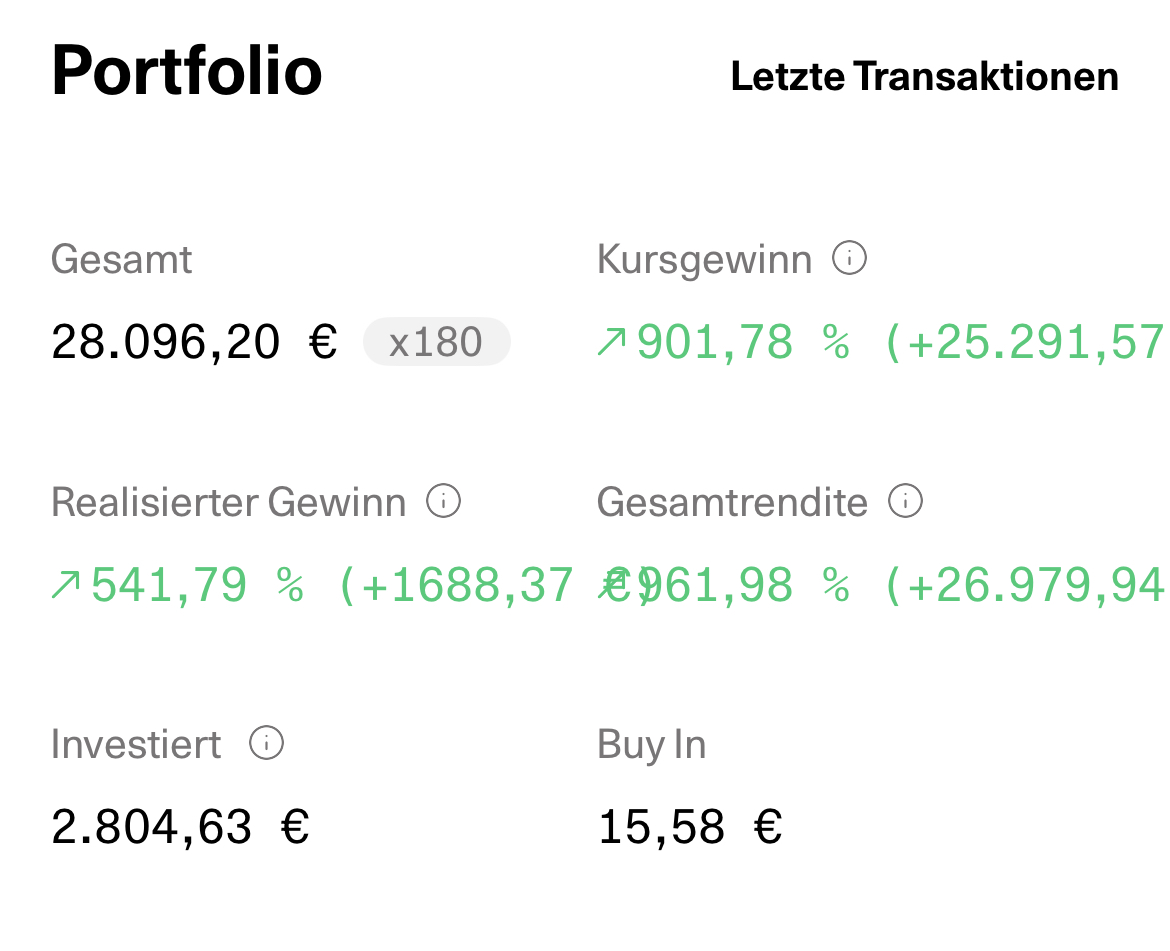The image size is (1170, 951).
Task: Click the Realisierter Gewinn label
Action: pyautogui.click(x=228, y=502)
